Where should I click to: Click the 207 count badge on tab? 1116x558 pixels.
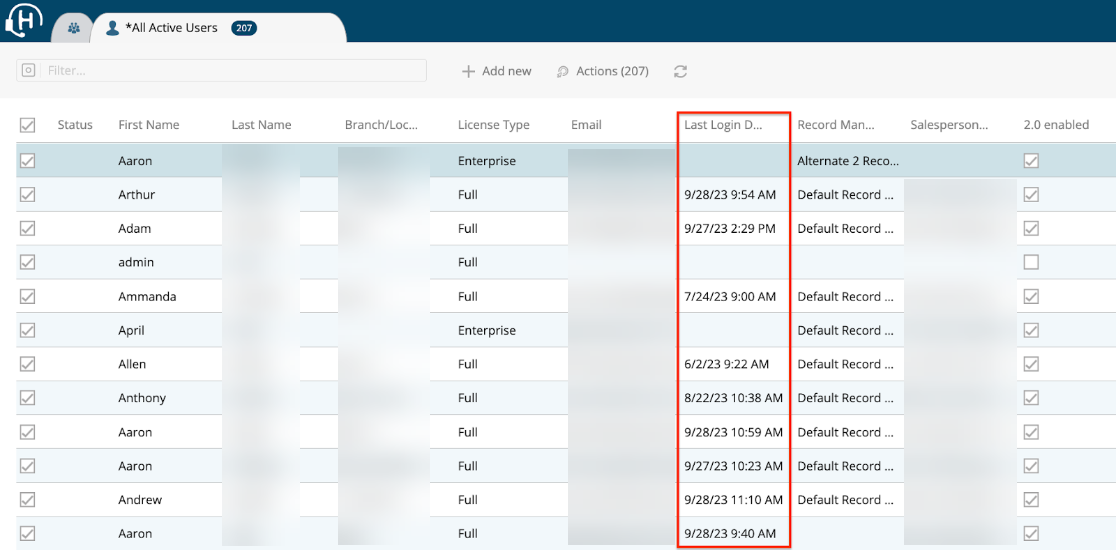244,28
